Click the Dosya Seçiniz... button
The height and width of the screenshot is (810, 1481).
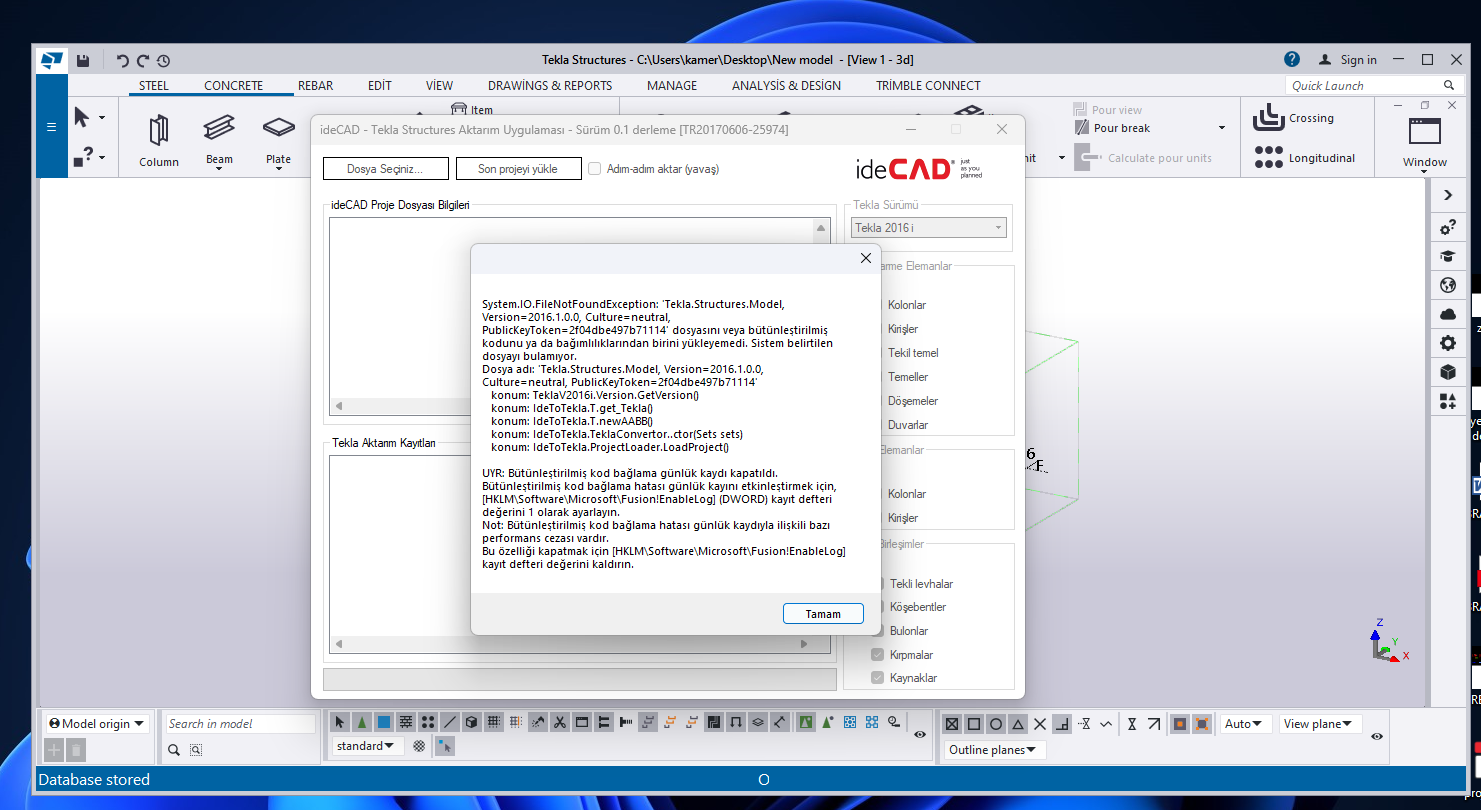coord(385,169)
